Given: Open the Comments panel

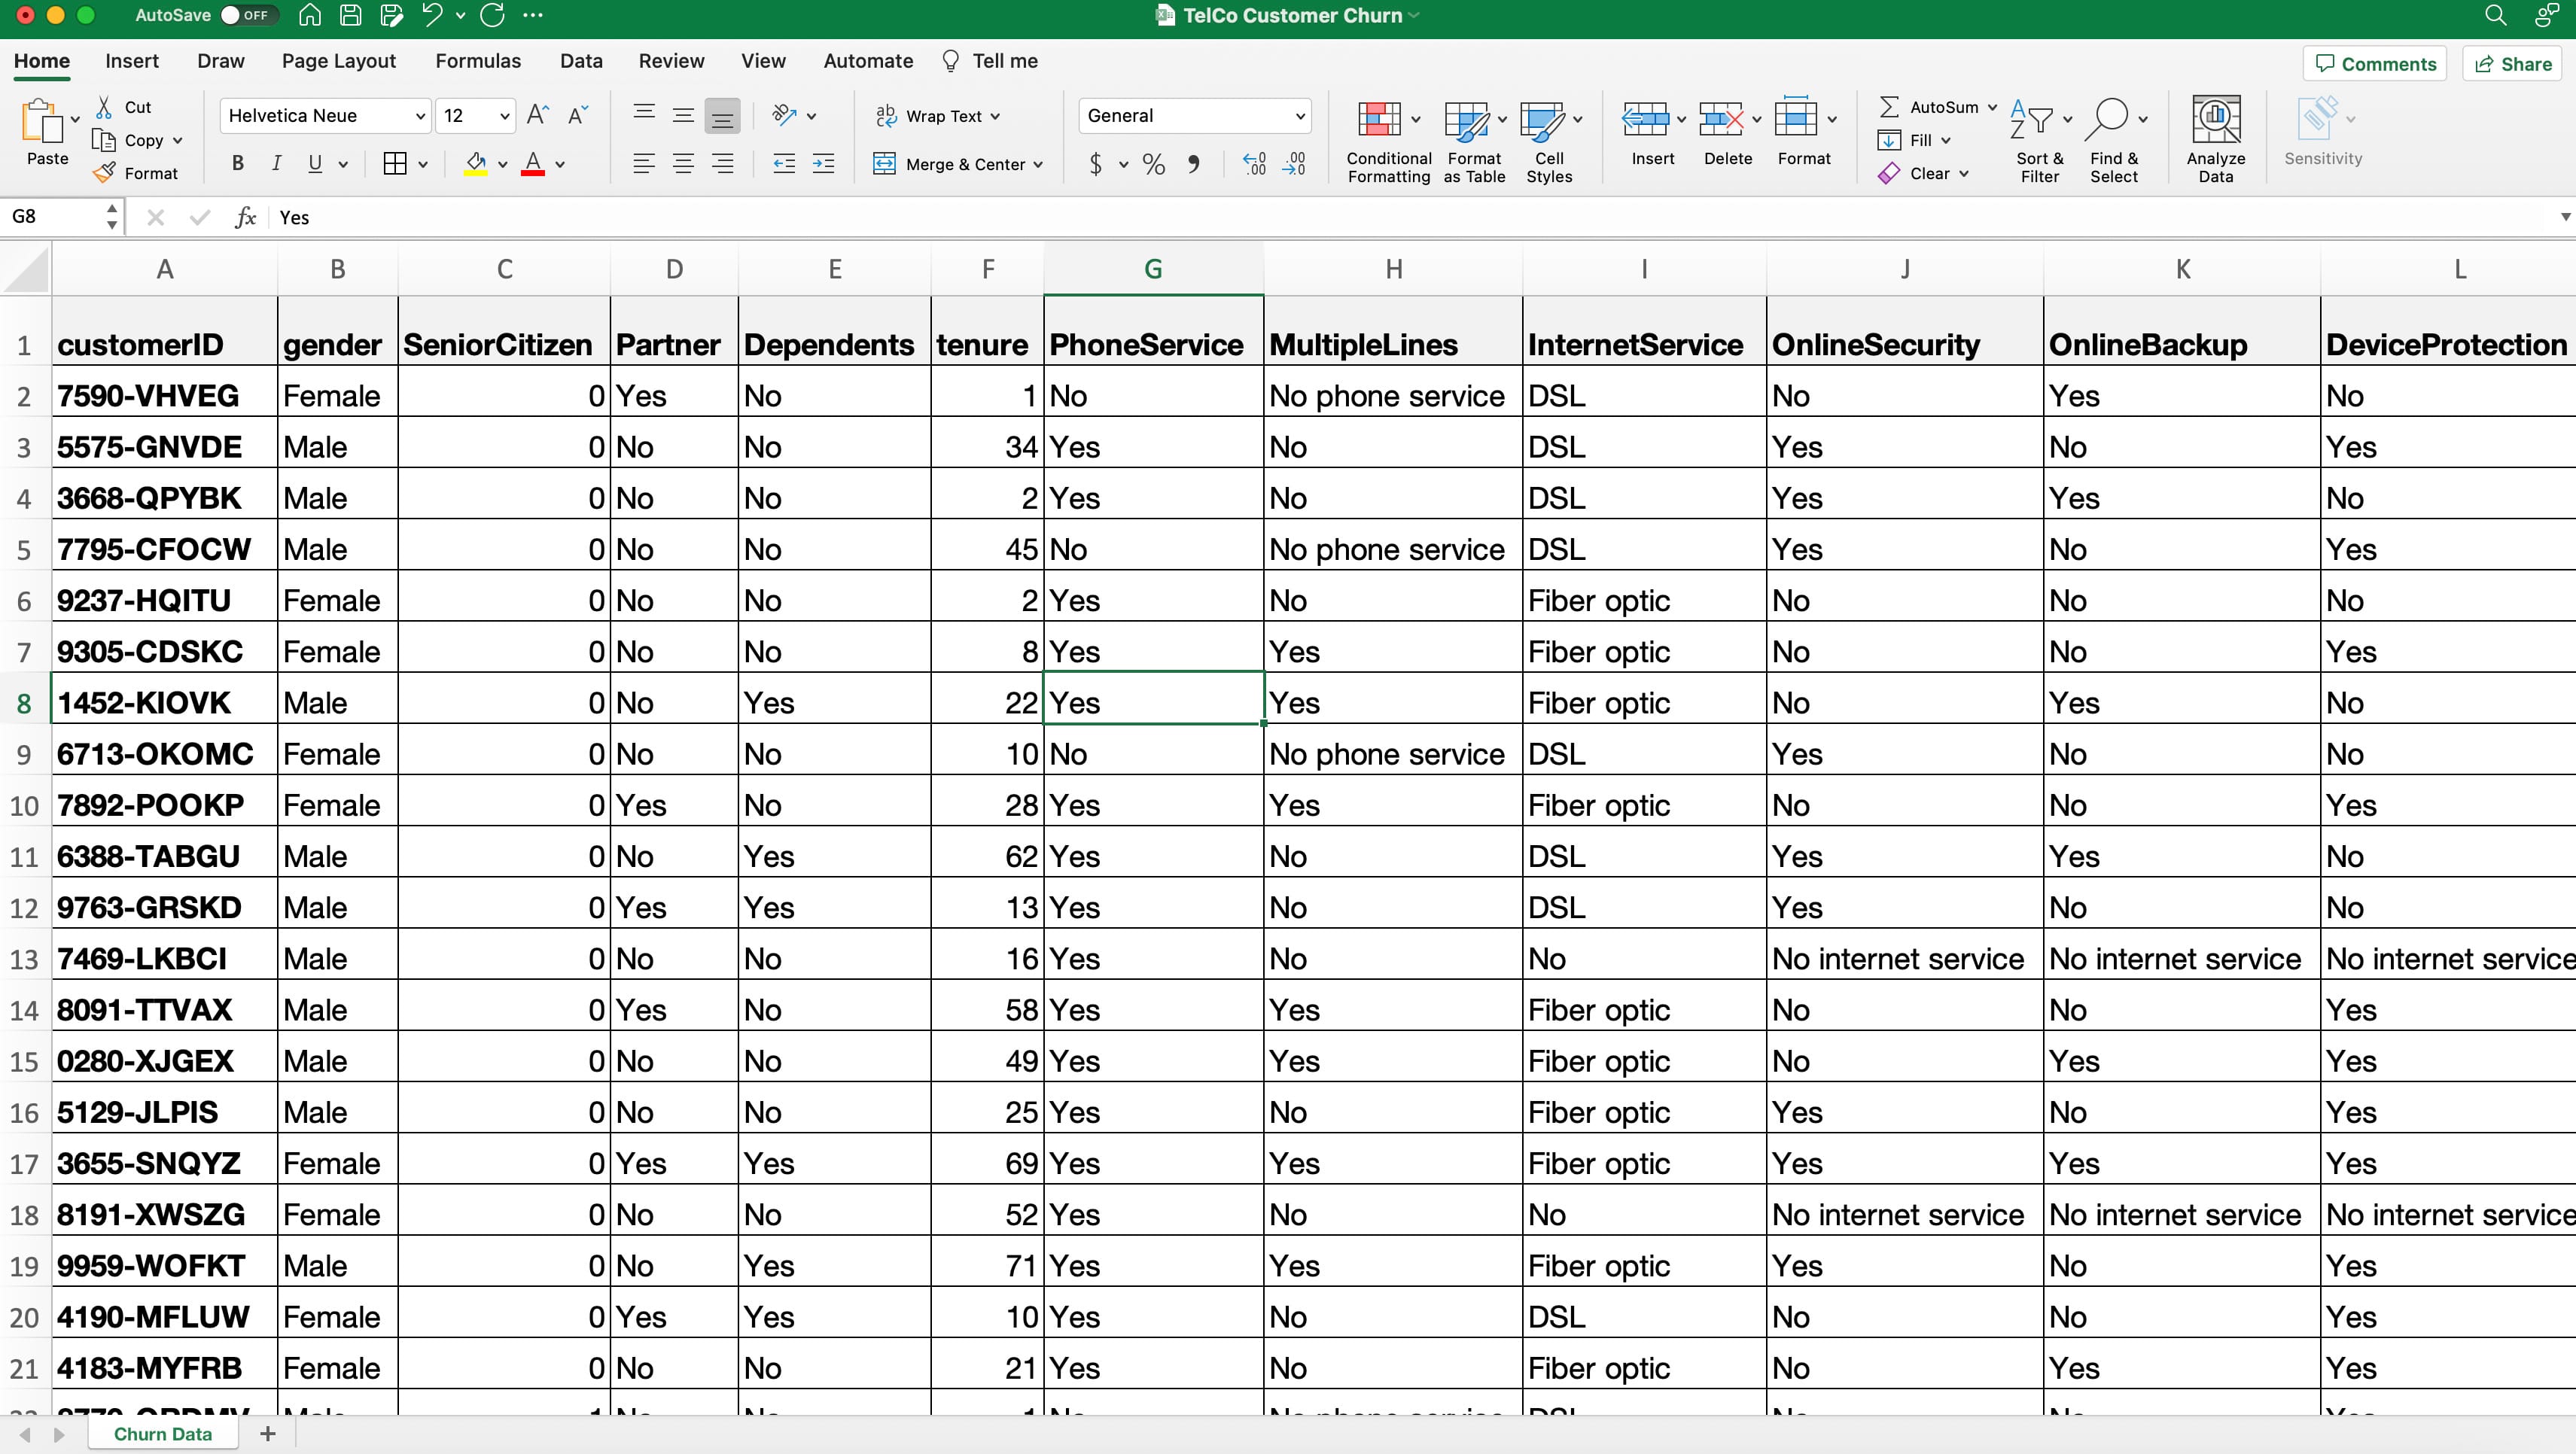Looking at the screenshot, I should click(2375, 63).
